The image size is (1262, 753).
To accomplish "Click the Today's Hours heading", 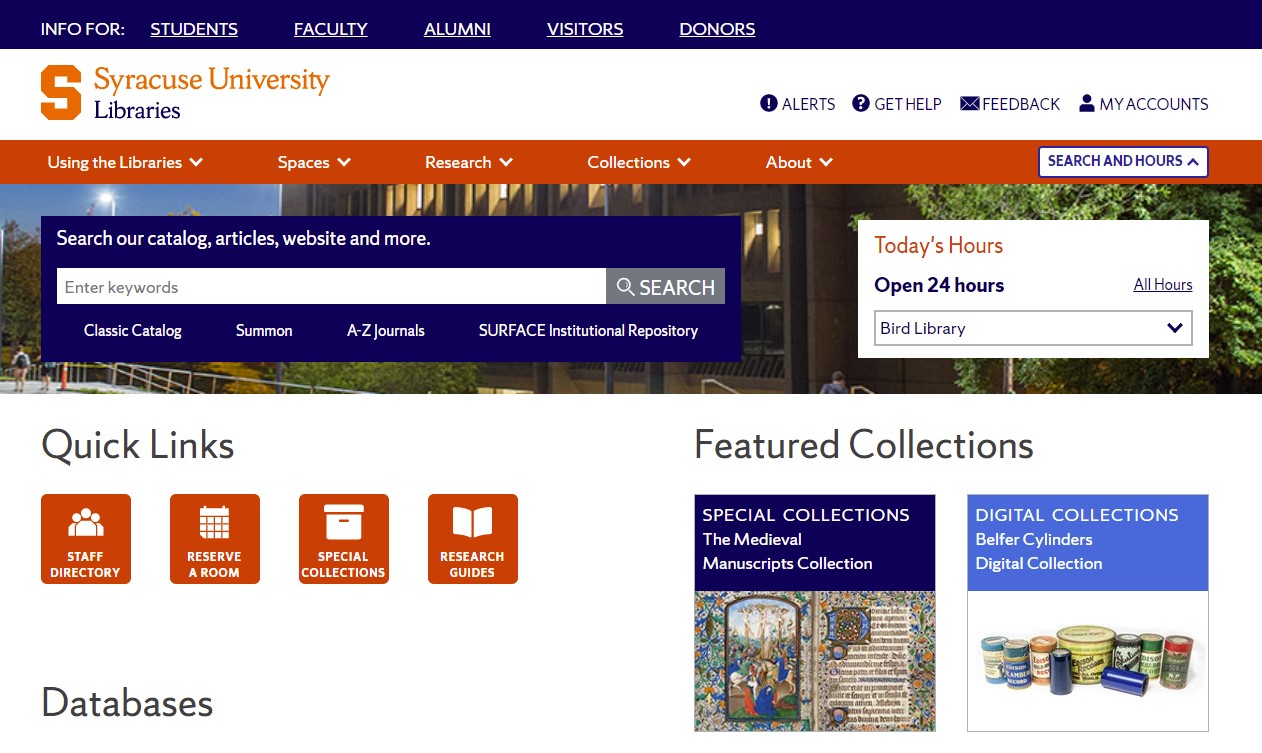I will [938, 245].
